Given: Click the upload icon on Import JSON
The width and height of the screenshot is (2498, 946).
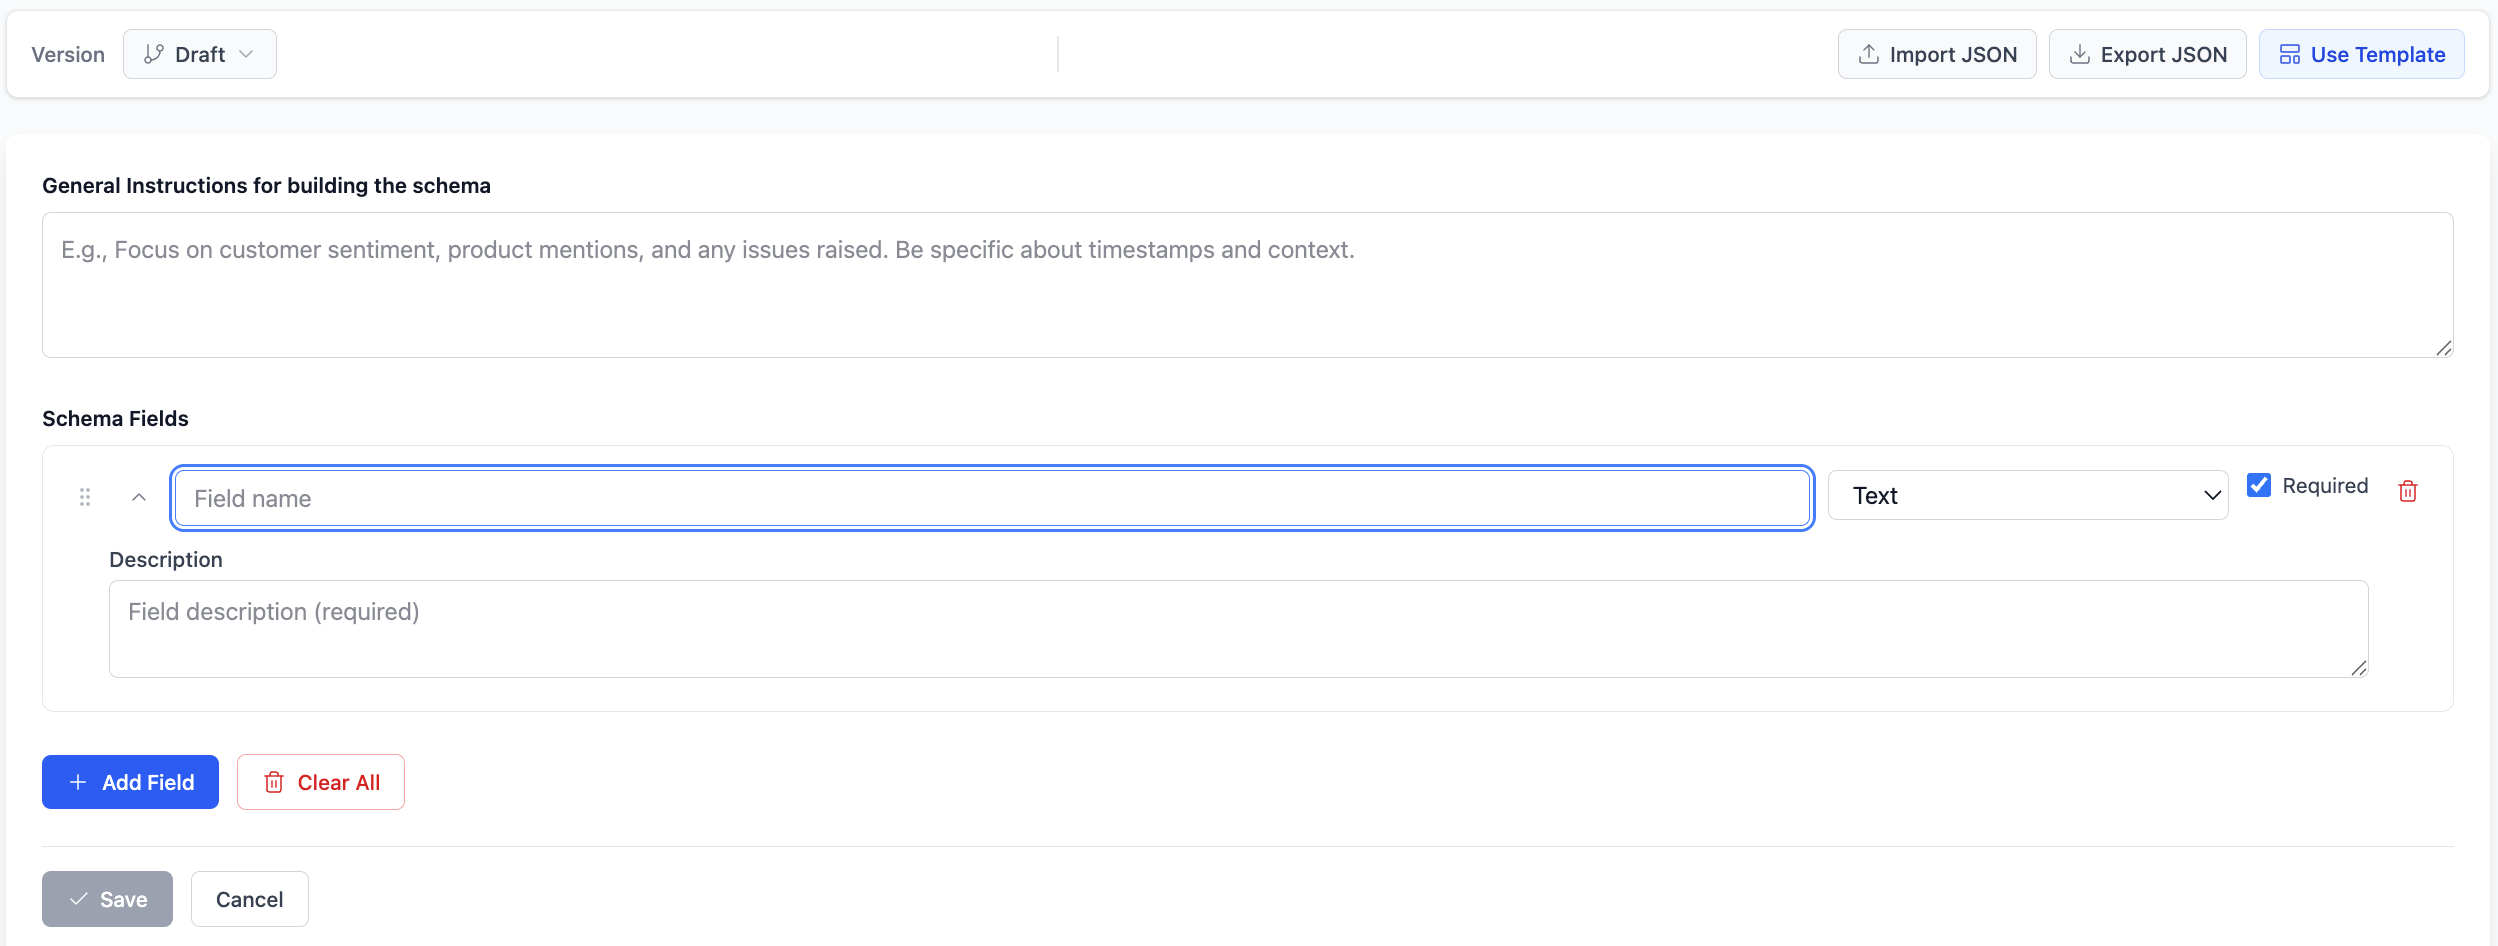Looking at the screenshot, I should [x=1868, y=54].
